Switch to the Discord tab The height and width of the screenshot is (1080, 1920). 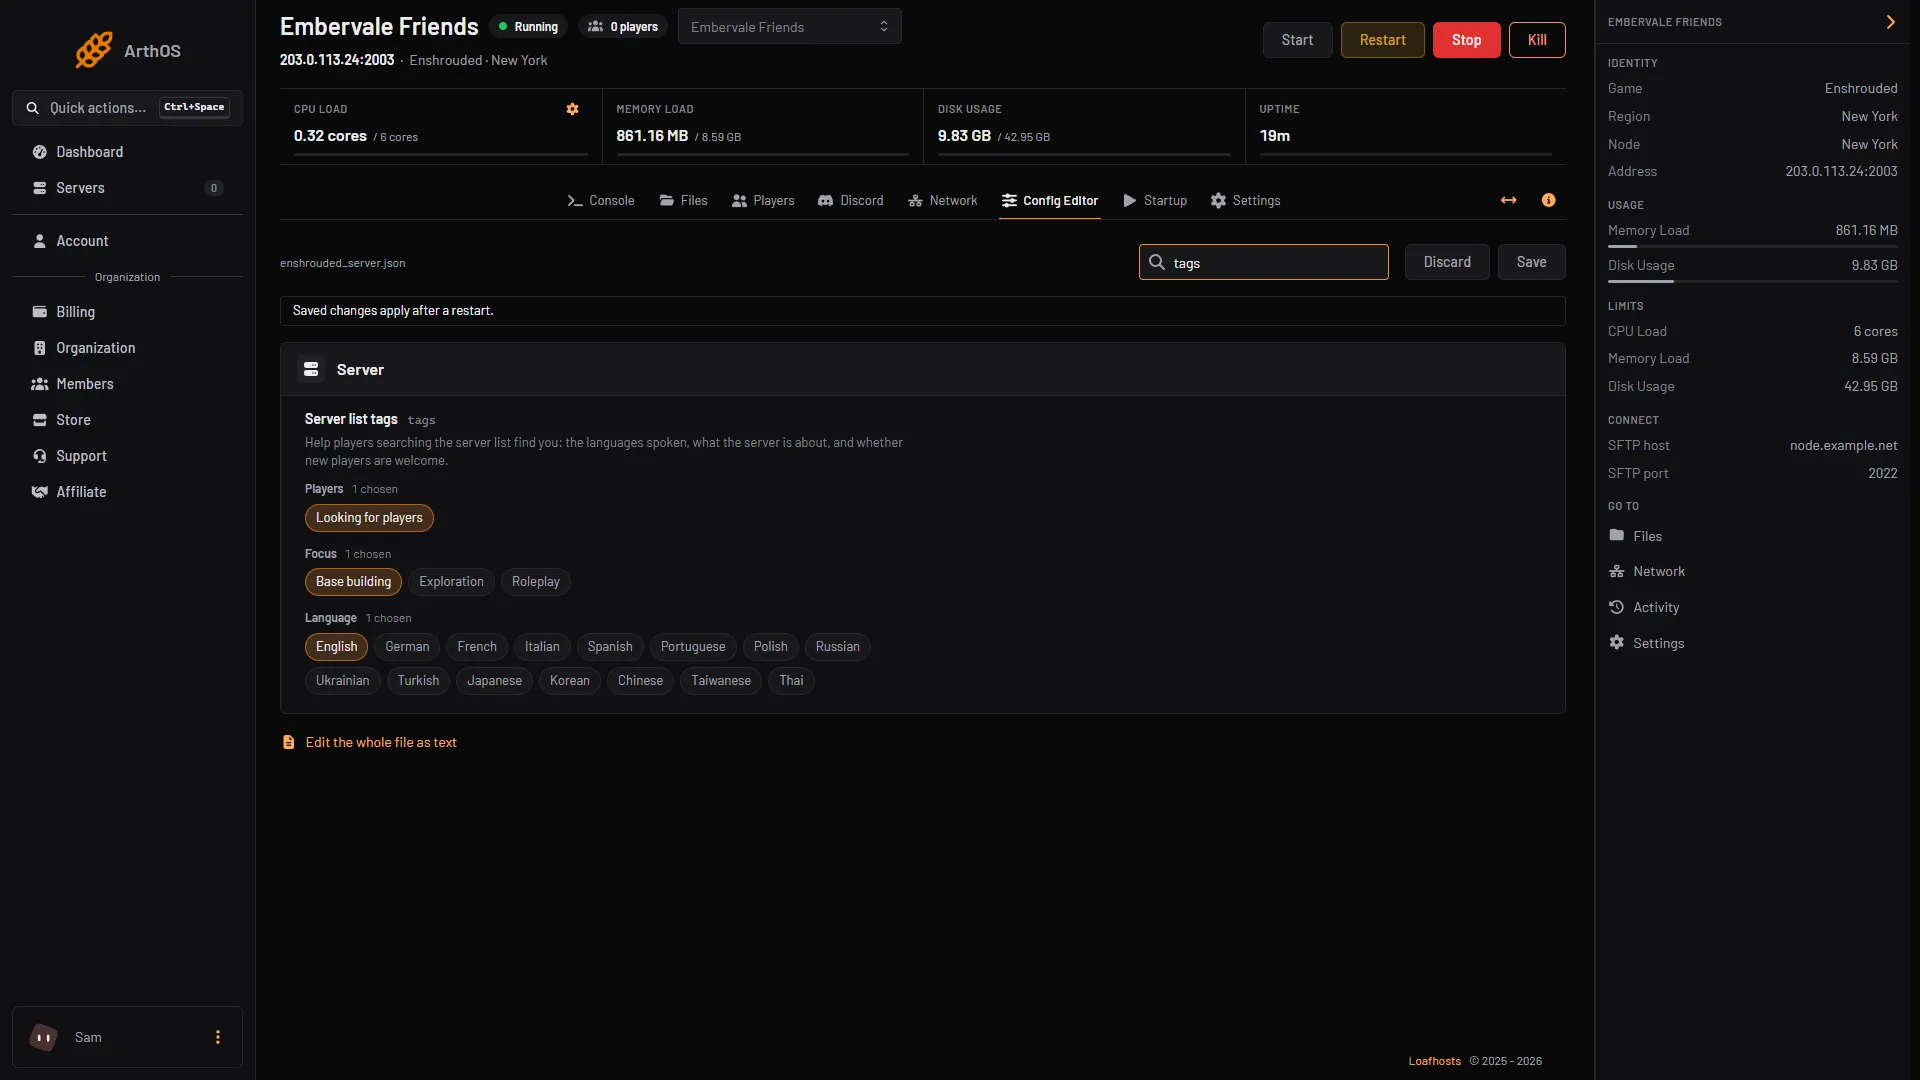click(851, 200)
